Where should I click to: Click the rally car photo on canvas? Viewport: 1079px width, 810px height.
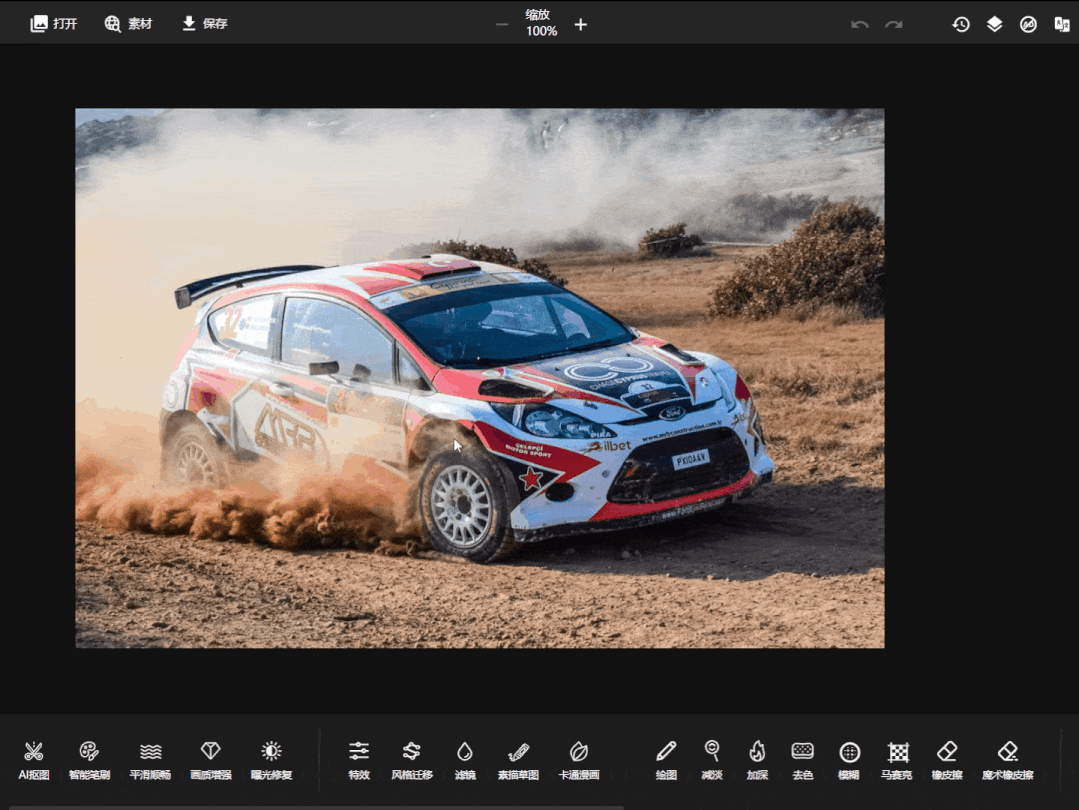coord(480,378)
